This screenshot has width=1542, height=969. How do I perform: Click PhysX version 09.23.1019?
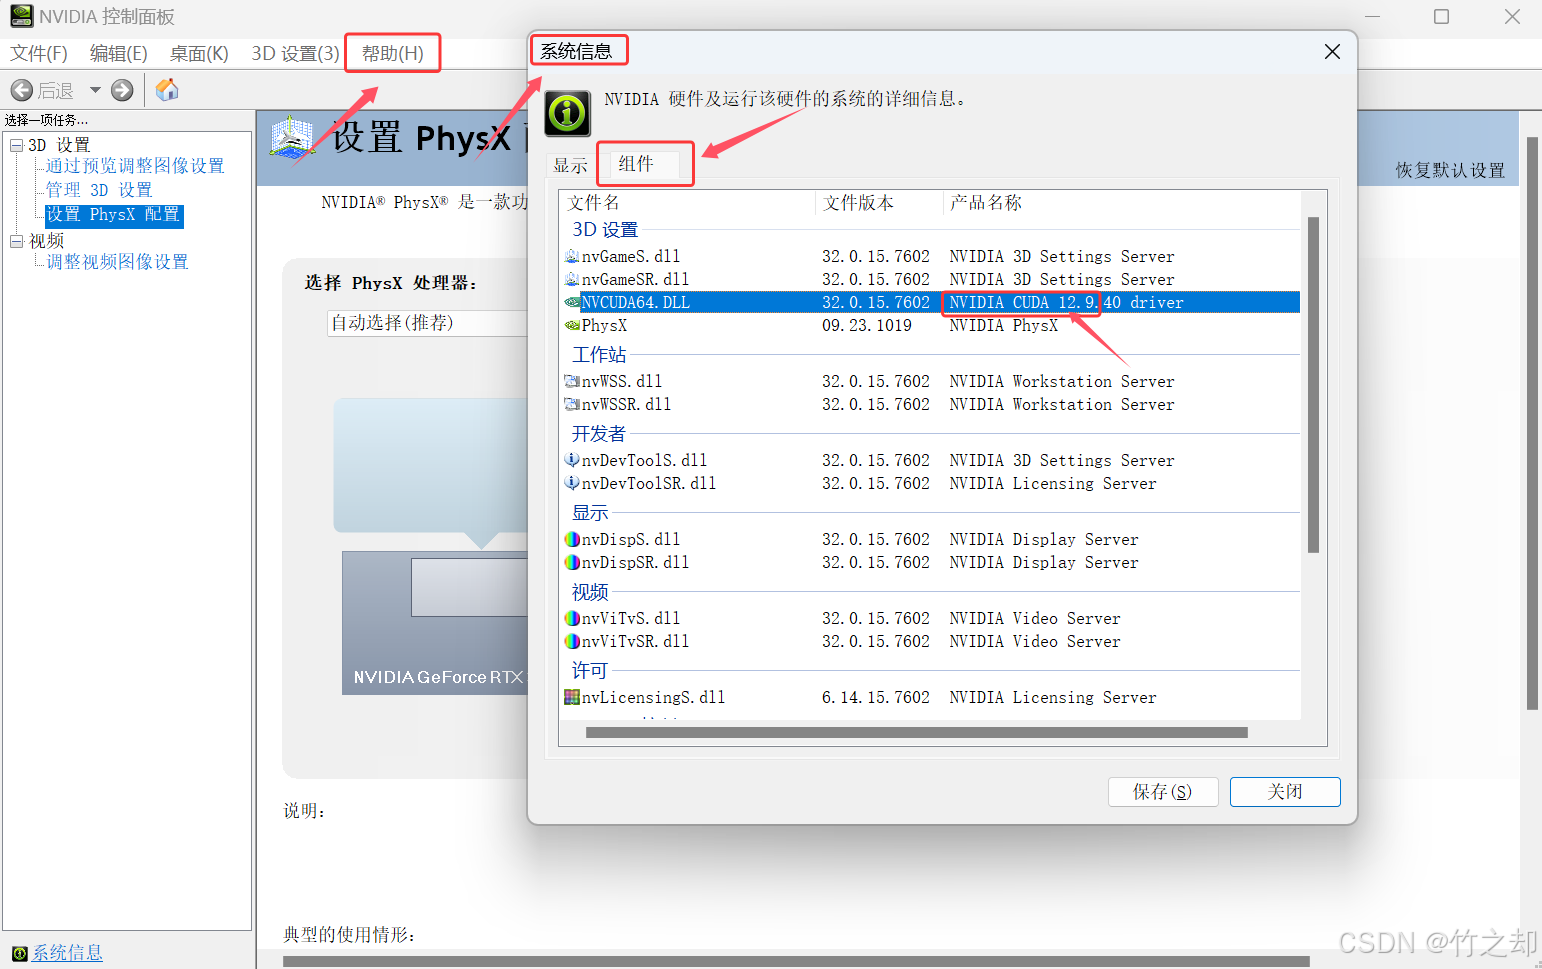[x=867, y=325]
